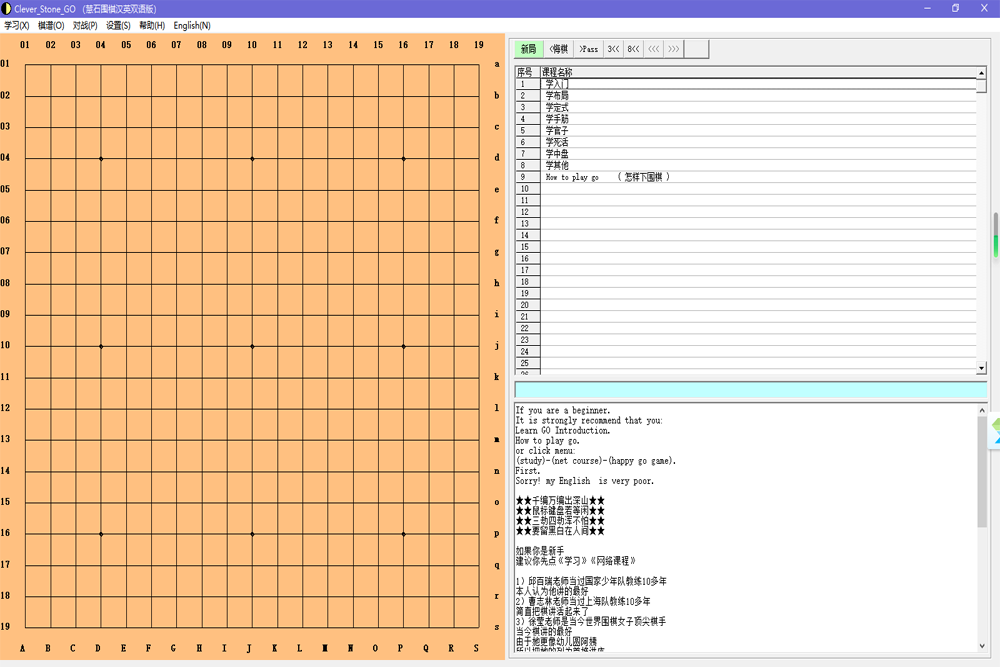Image resolution: width=1000 pixels, height=667 pixels.
Task: Go back 3 moves with the 3<< button
Action: 613,48
